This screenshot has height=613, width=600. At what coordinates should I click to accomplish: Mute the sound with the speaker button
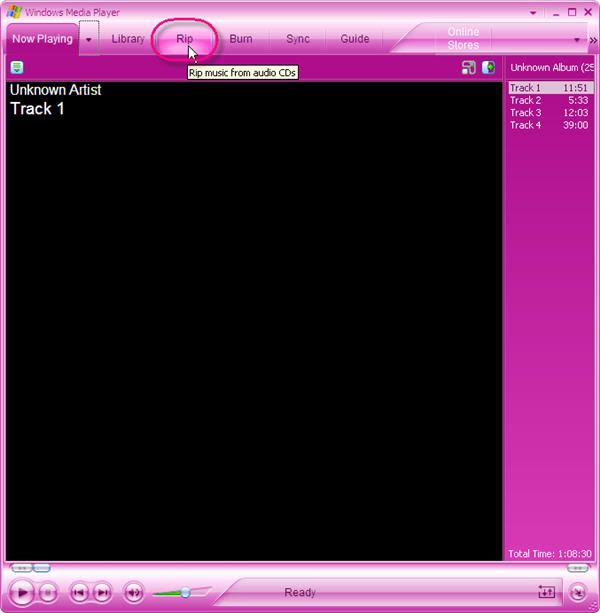click(x=133, y=593)
